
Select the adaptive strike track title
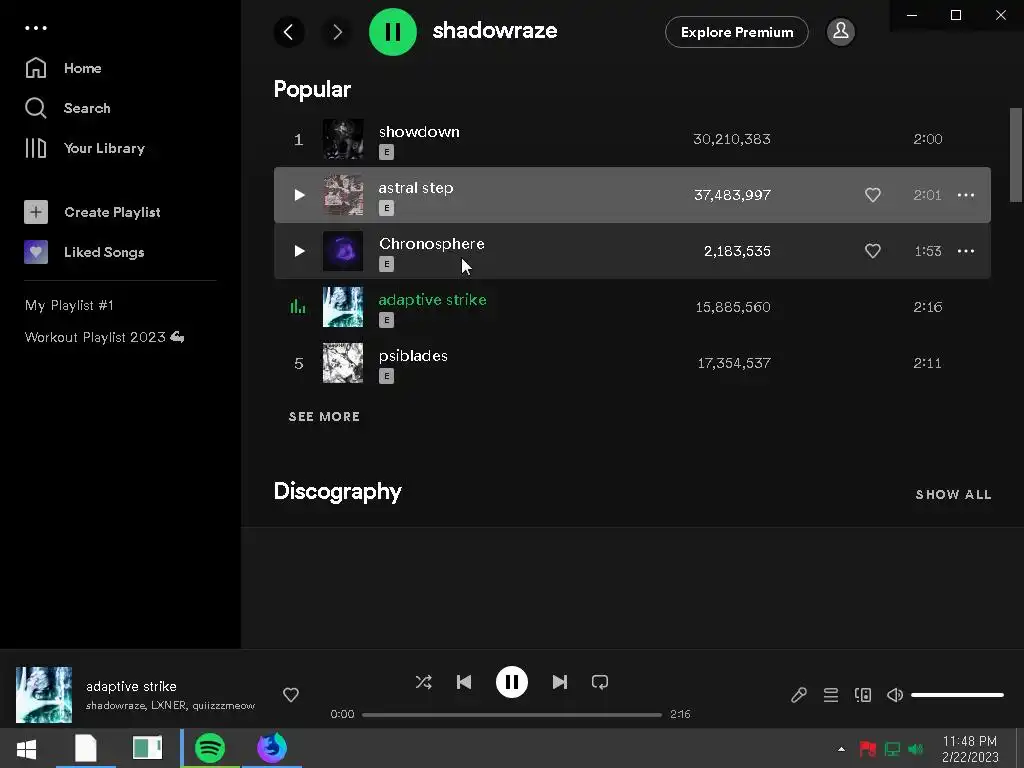[432, 300]
